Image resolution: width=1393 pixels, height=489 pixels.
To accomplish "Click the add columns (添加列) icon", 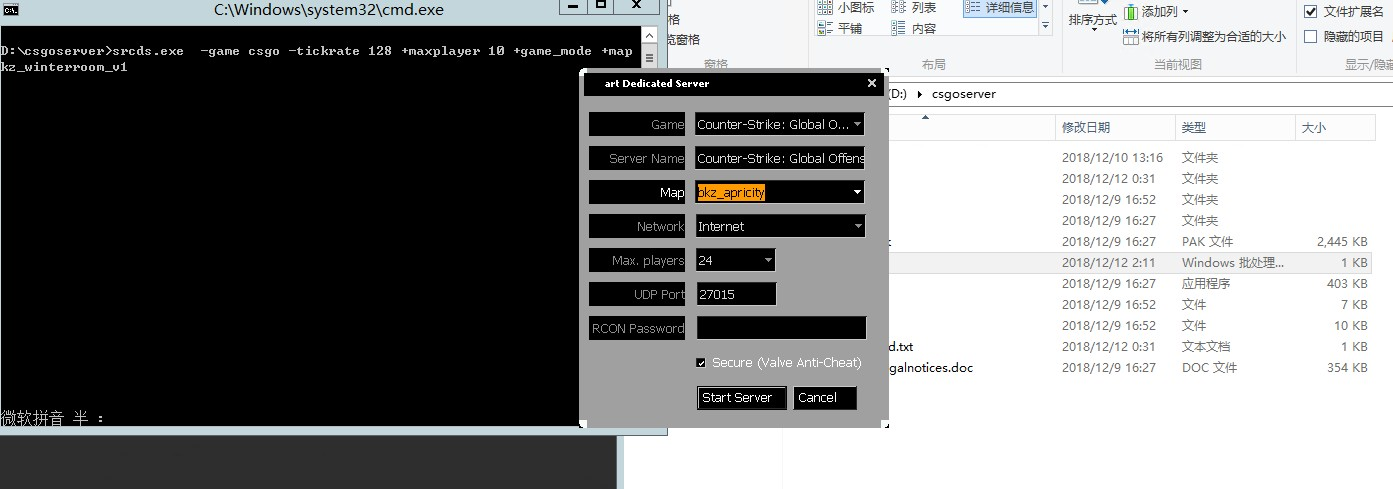I will click(1131, 12).
